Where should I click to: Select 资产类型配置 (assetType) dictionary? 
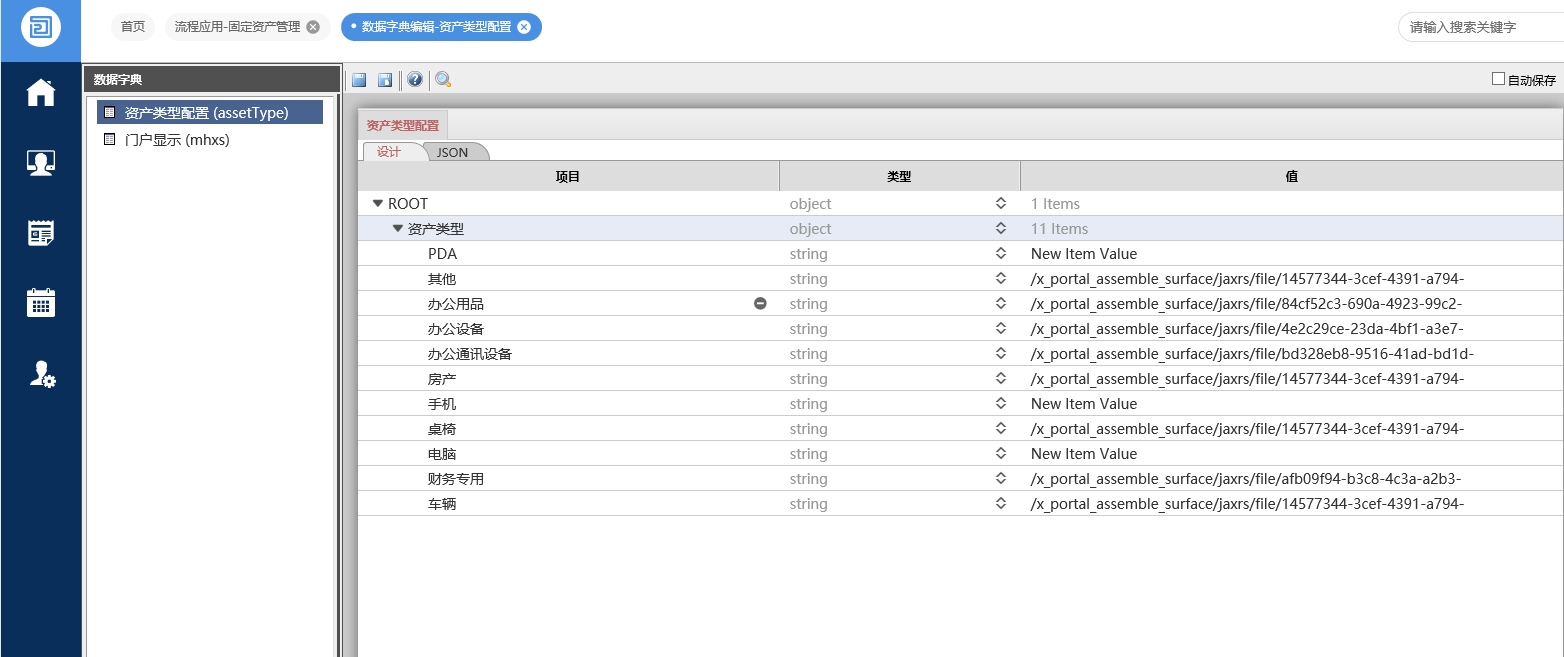pos(210,112)
